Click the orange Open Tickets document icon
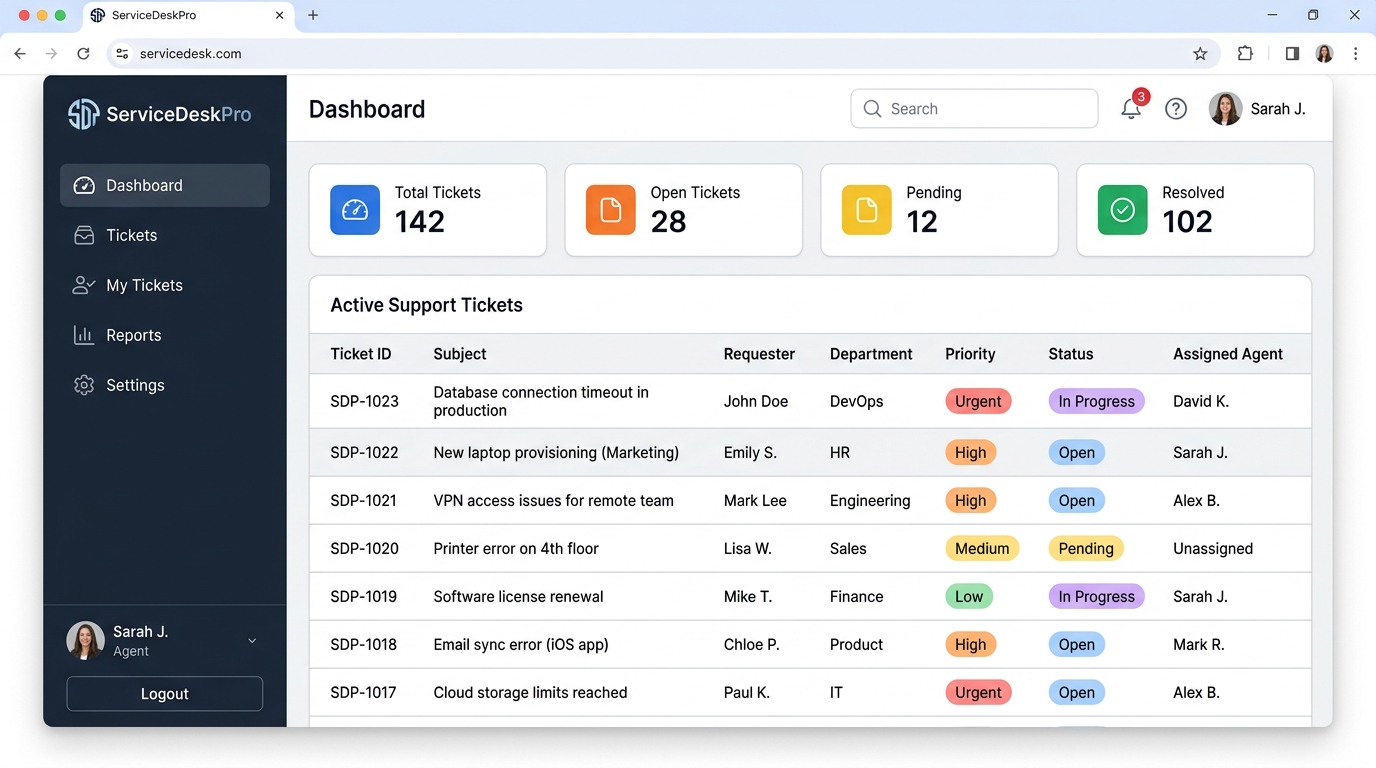The width and height of the screenshot is (1376, 768). pos(611,210)
